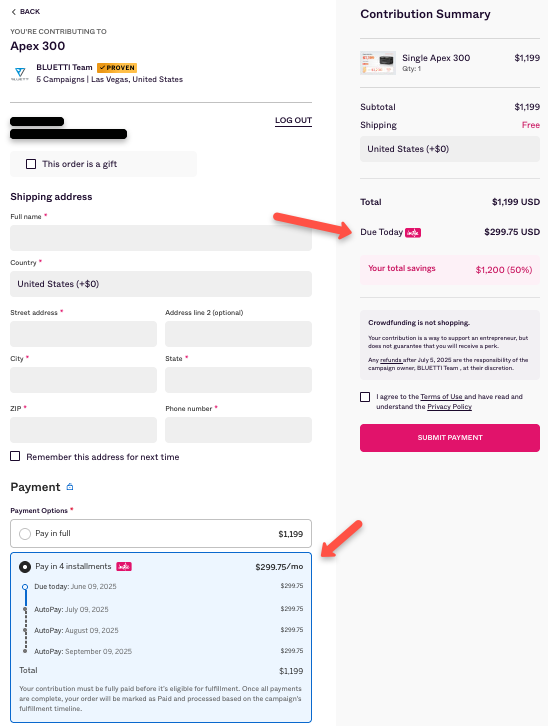Click into the Full name field
The width and height of the screenshot is (548, 726).
(x=161, y=238)
